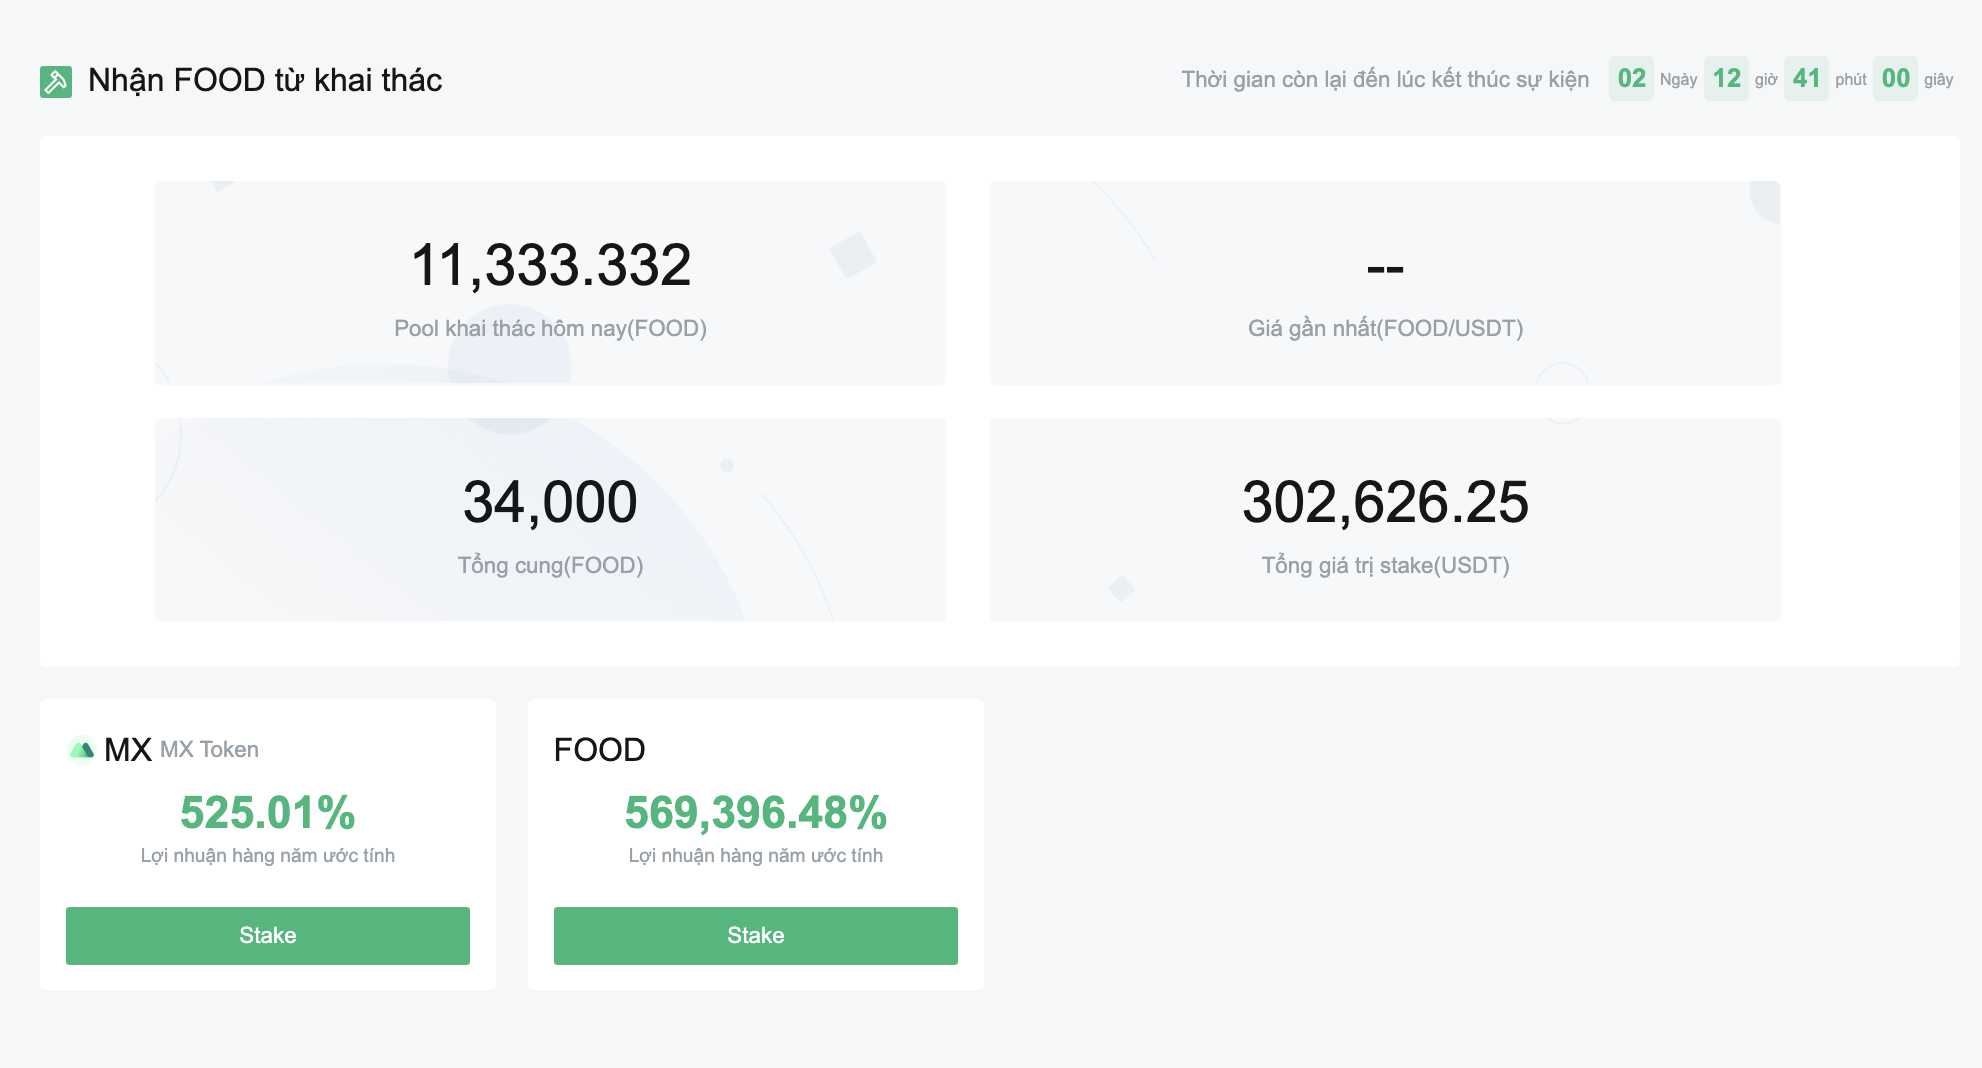Click the green mining hammer icon
The image size is (1982, 1068).
56,81
